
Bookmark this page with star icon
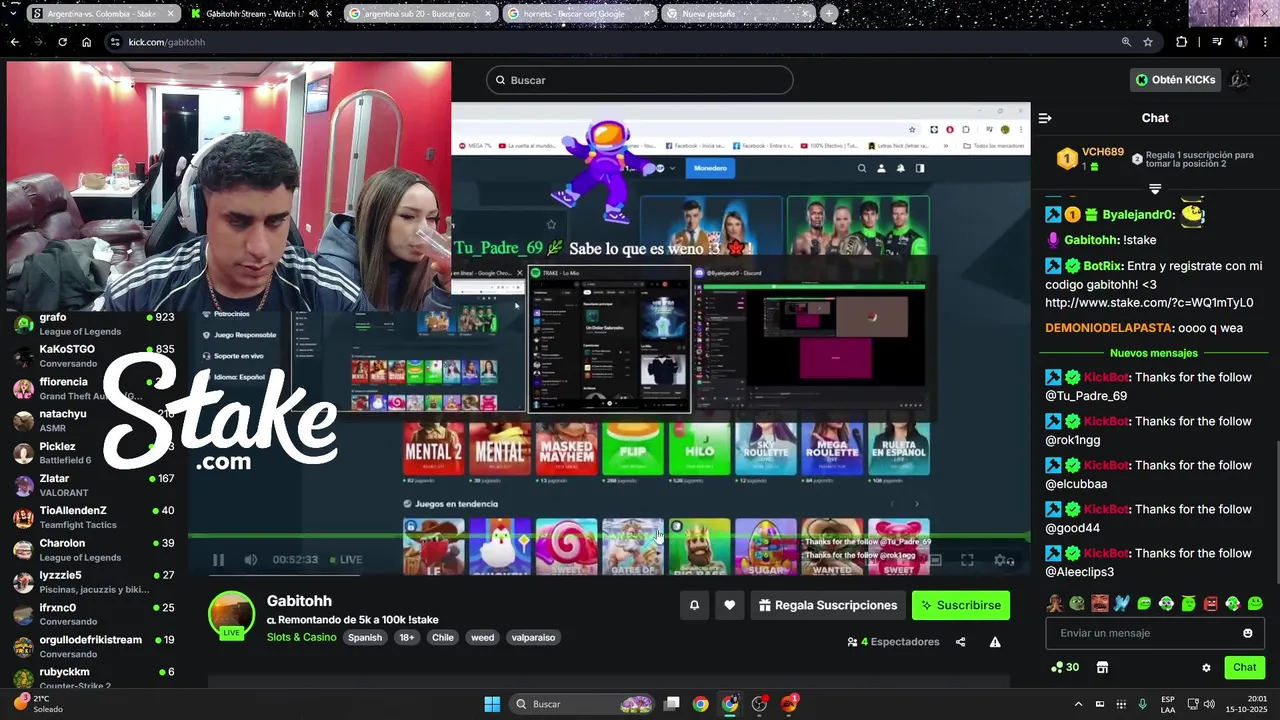tap(1148, 42)
